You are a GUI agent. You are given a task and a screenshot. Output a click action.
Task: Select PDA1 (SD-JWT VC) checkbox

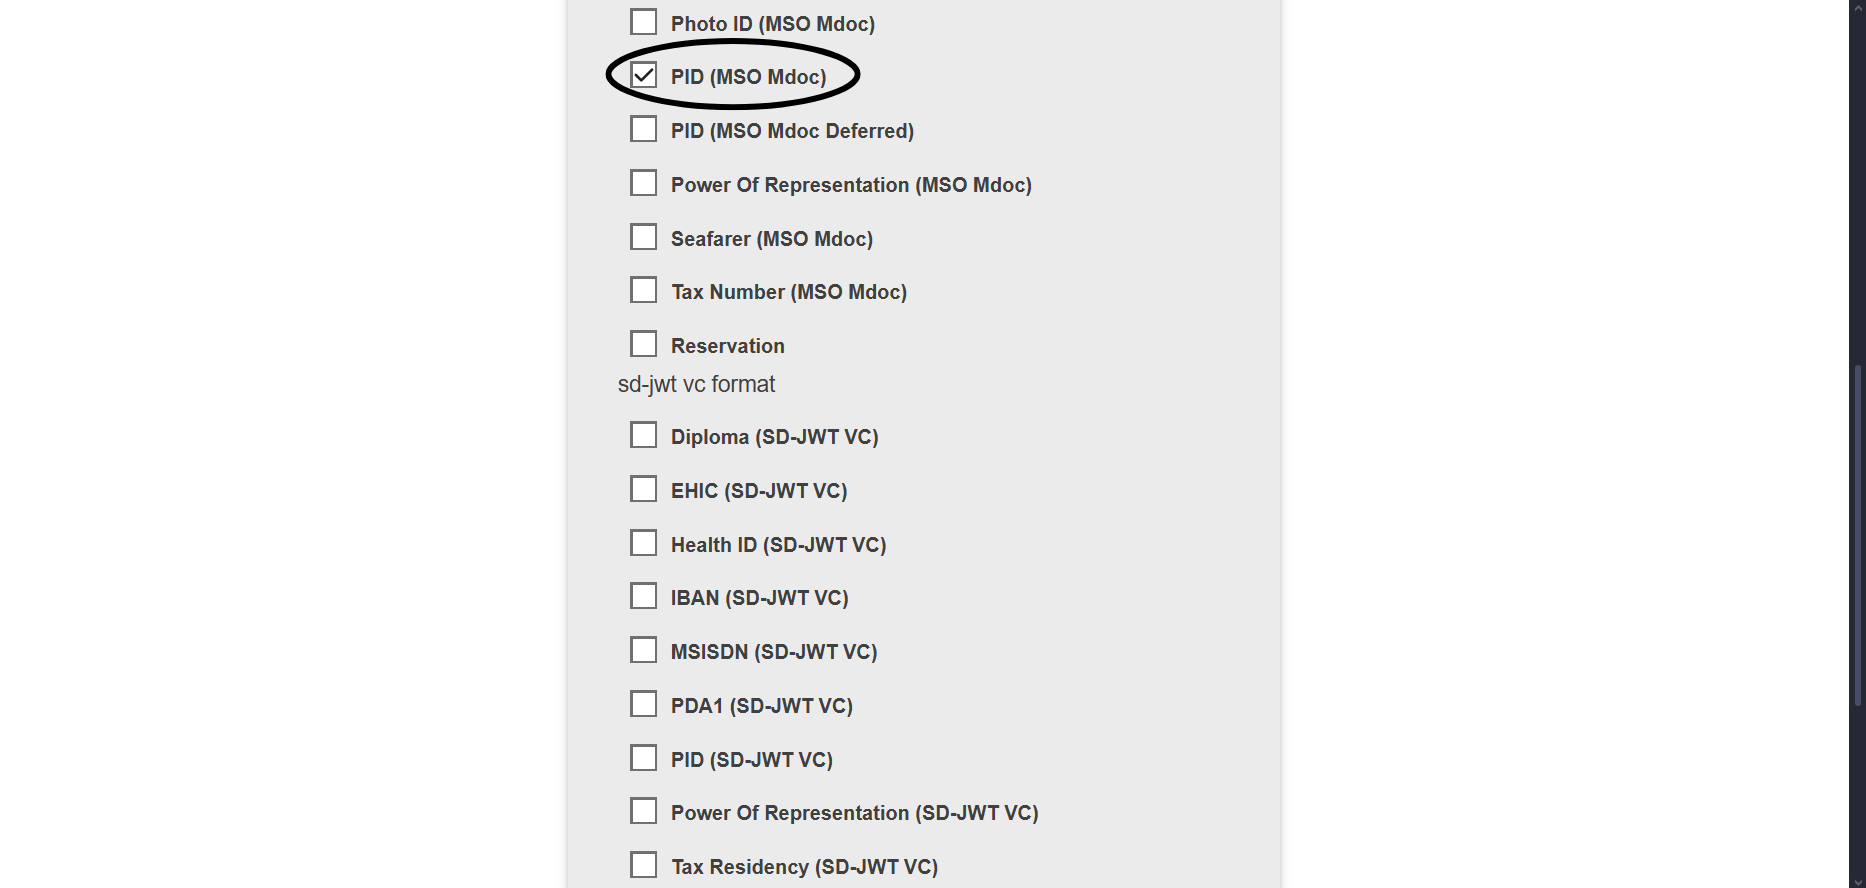pos(644,705)
